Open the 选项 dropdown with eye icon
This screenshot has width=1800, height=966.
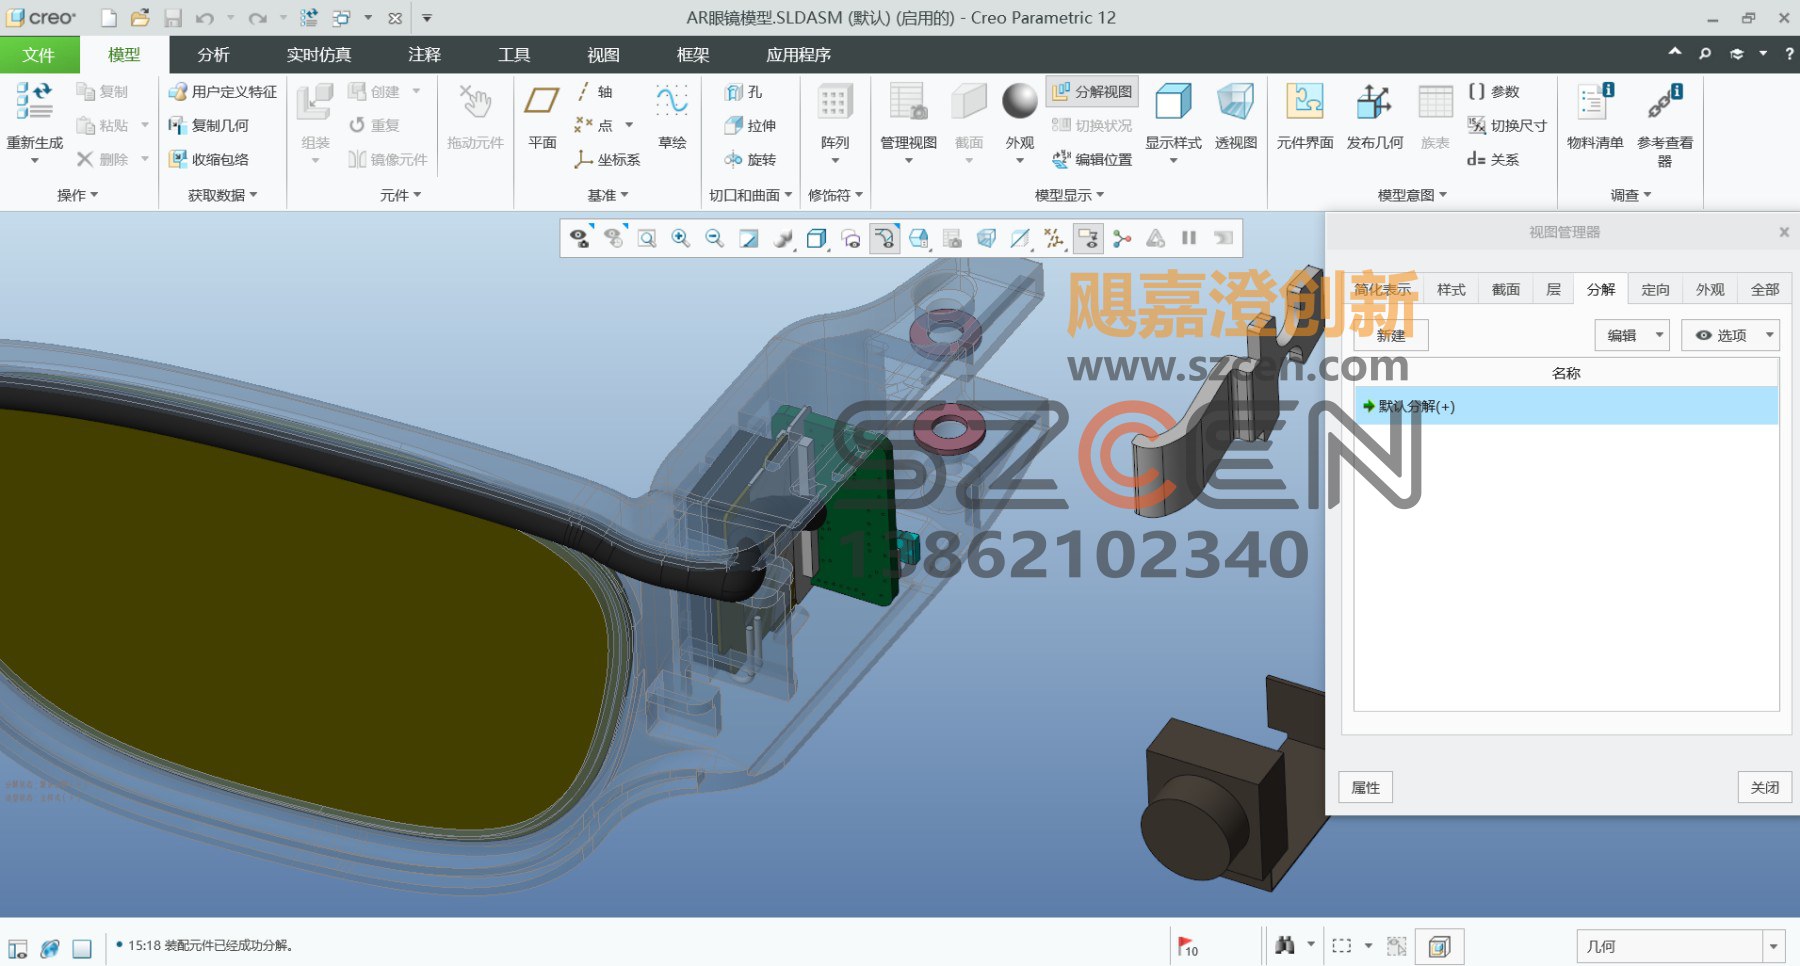coord(1730,335)
